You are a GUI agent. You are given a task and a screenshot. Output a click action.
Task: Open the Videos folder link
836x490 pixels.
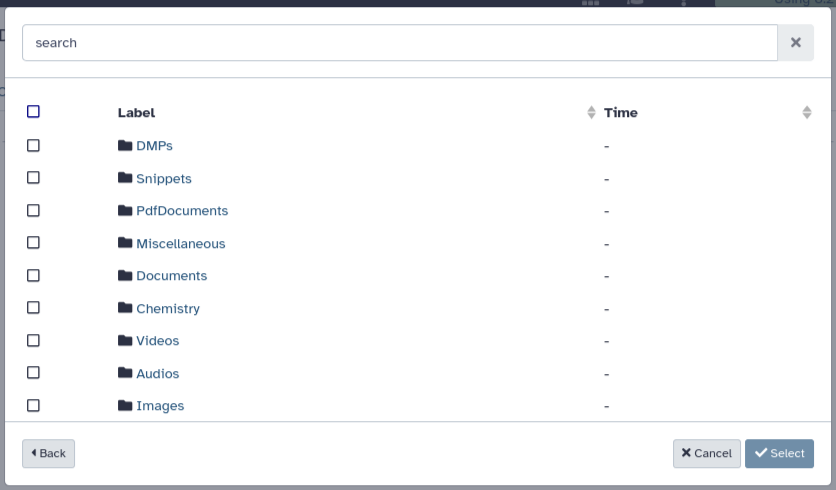pos(157,341)
